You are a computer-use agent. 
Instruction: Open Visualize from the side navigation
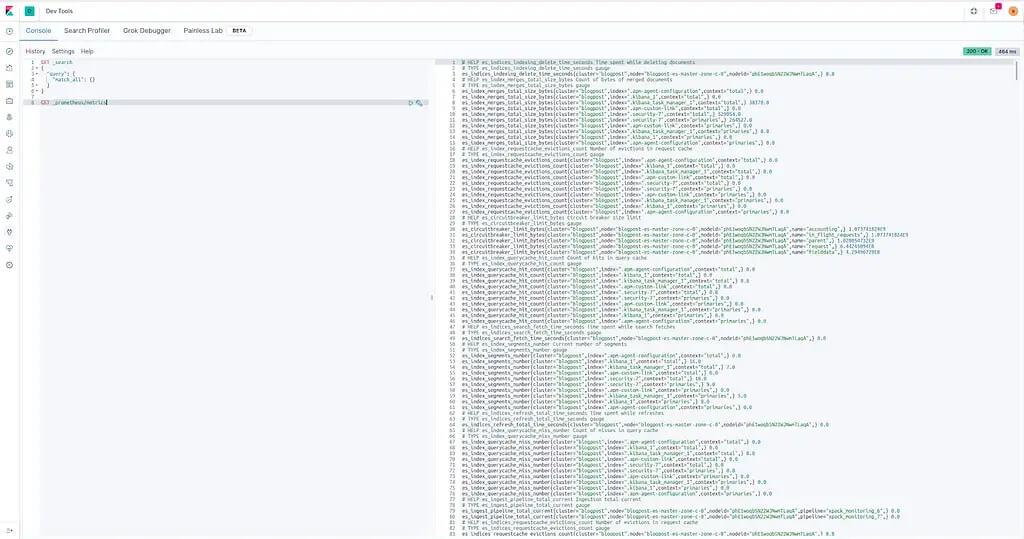tap(9, 68)
